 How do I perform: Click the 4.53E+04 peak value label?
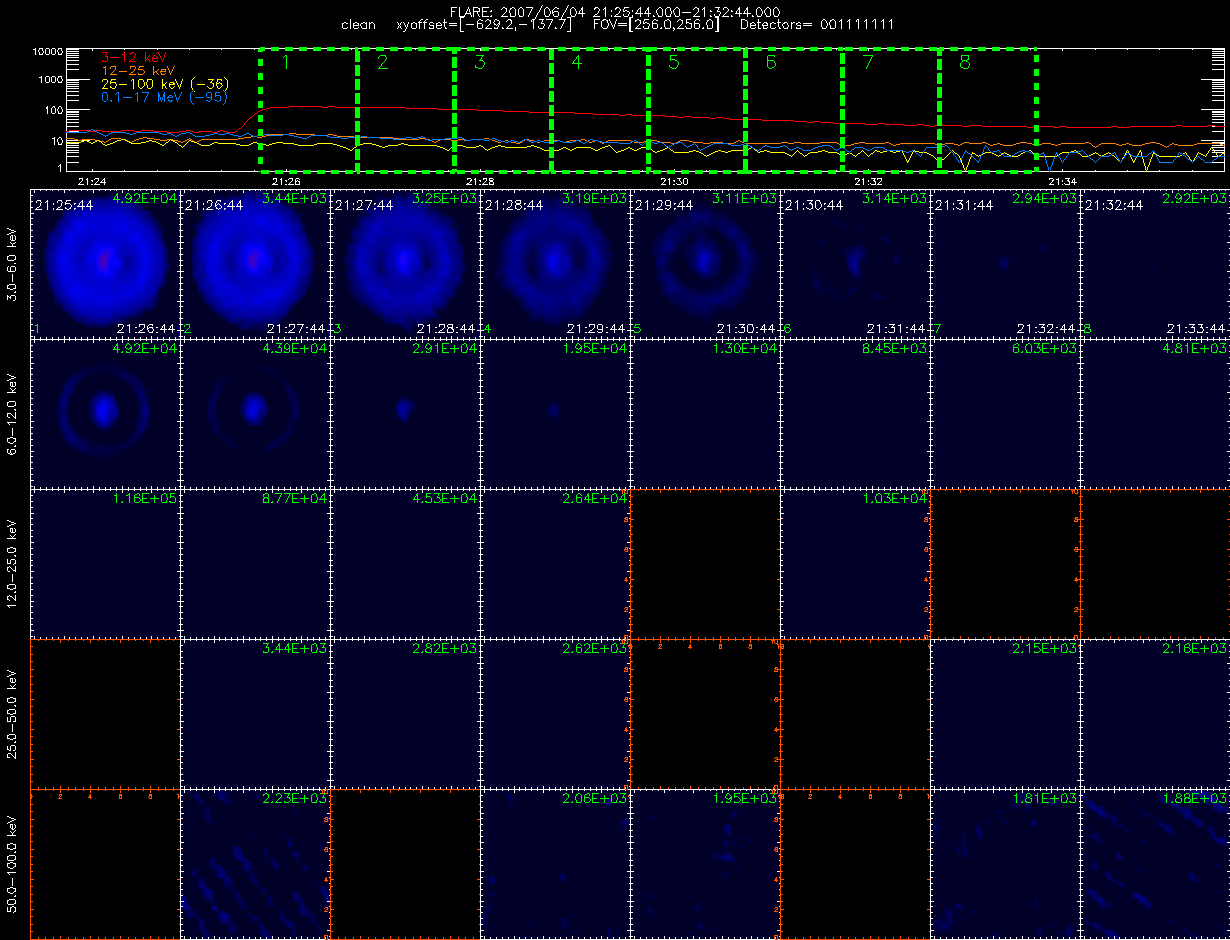pos(446,499)
